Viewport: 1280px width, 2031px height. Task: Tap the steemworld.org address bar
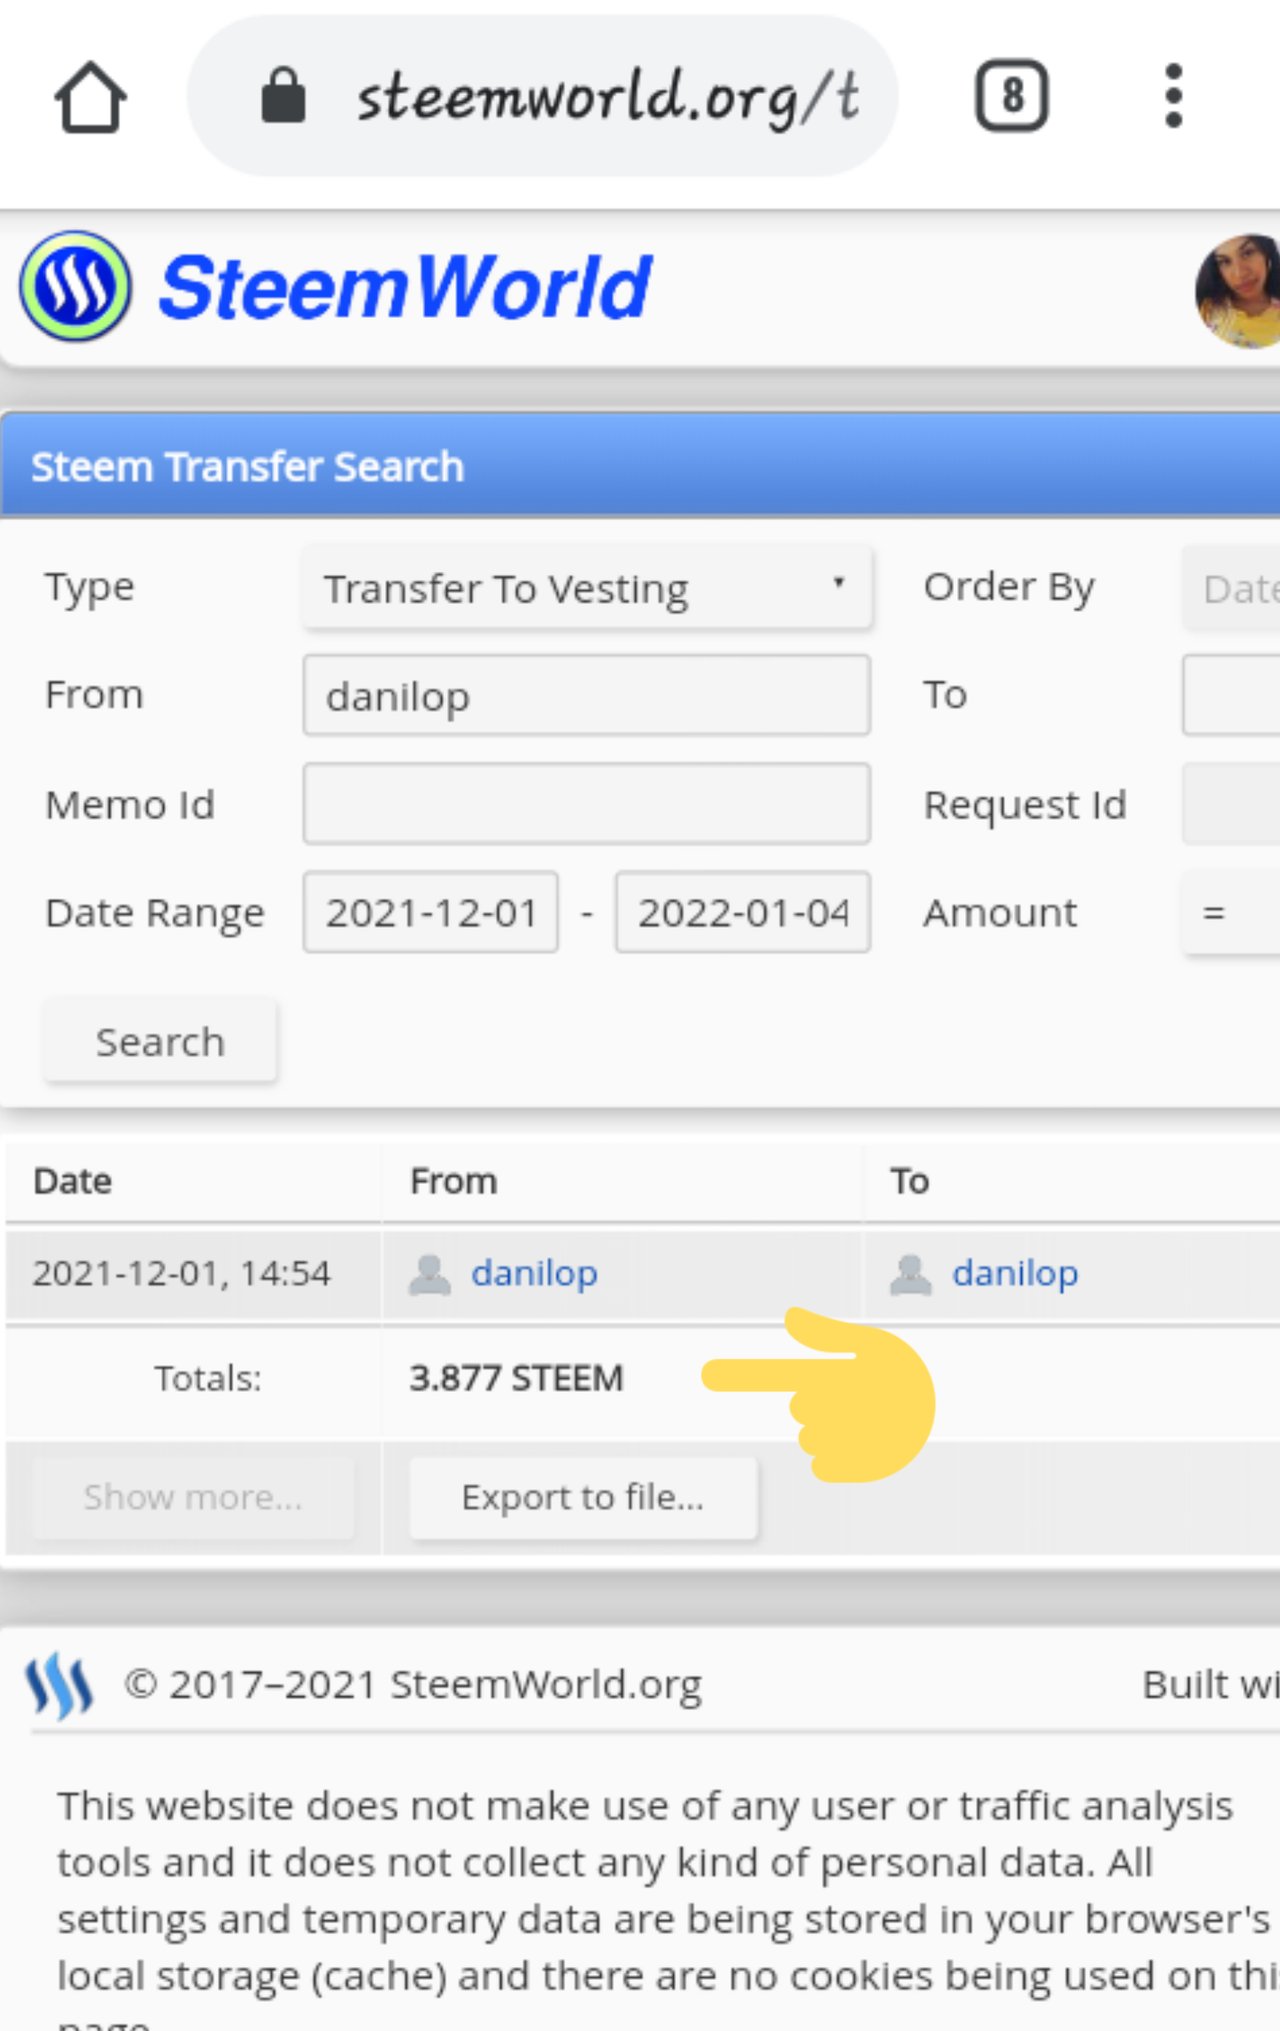(x=543, y=96)
